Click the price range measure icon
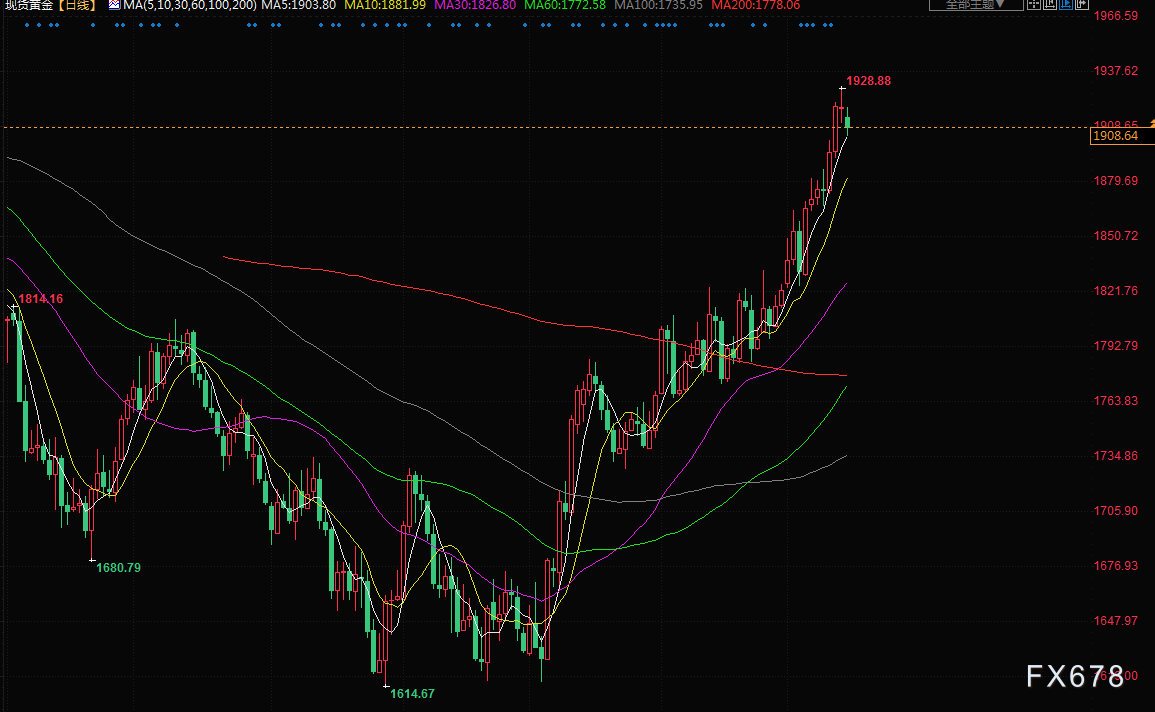Viewport: 1155px width, 712px height. 1050,4
